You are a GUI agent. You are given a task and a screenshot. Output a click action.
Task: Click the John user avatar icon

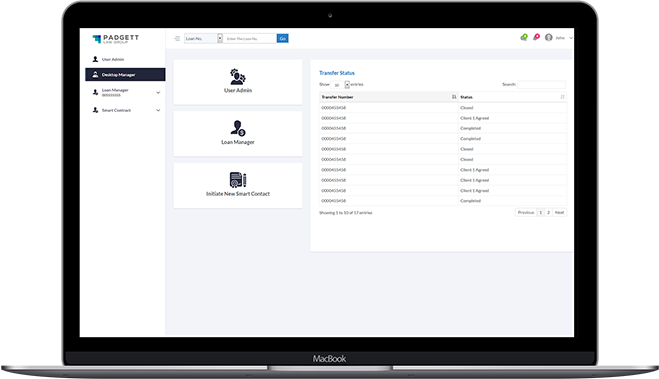click(x=548, y=37)
